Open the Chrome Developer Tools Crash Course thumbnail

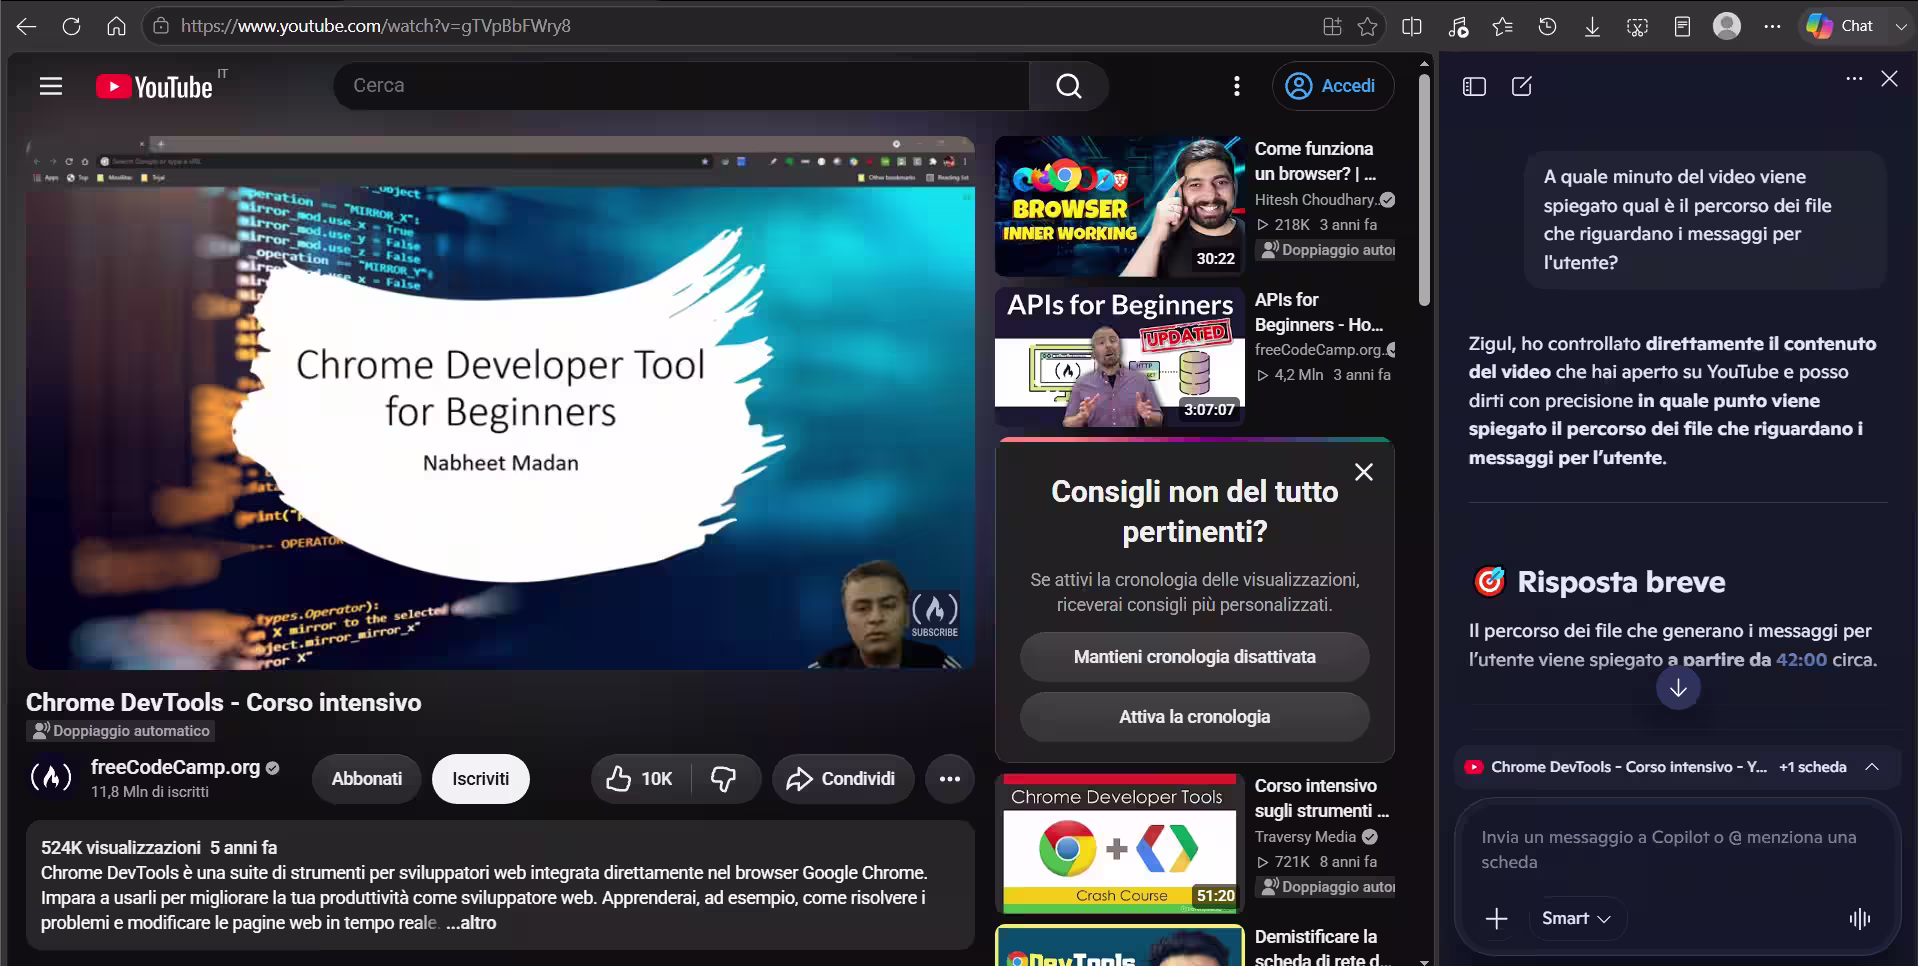pyautogui.click(x=1120, y=844)
